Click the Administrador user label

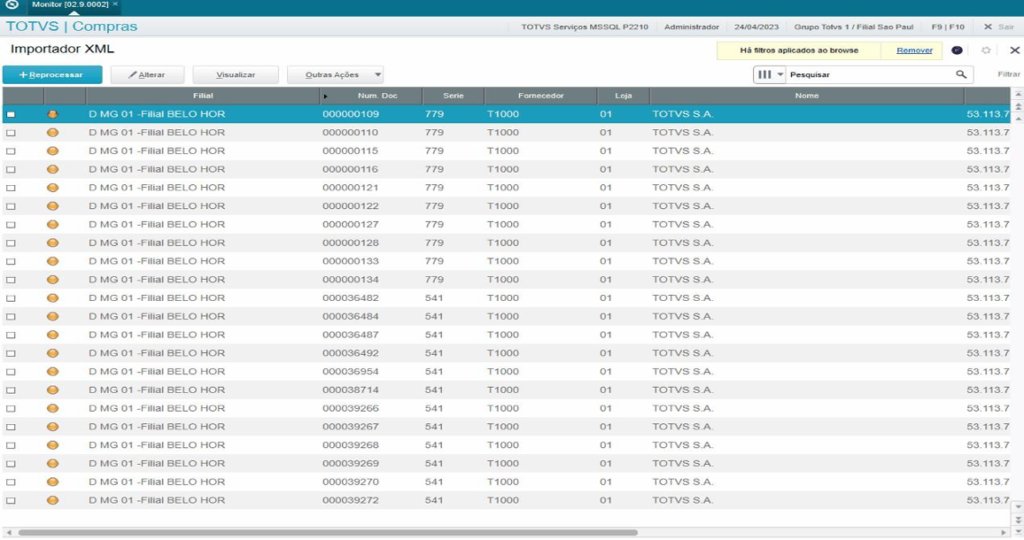[692, 27]
